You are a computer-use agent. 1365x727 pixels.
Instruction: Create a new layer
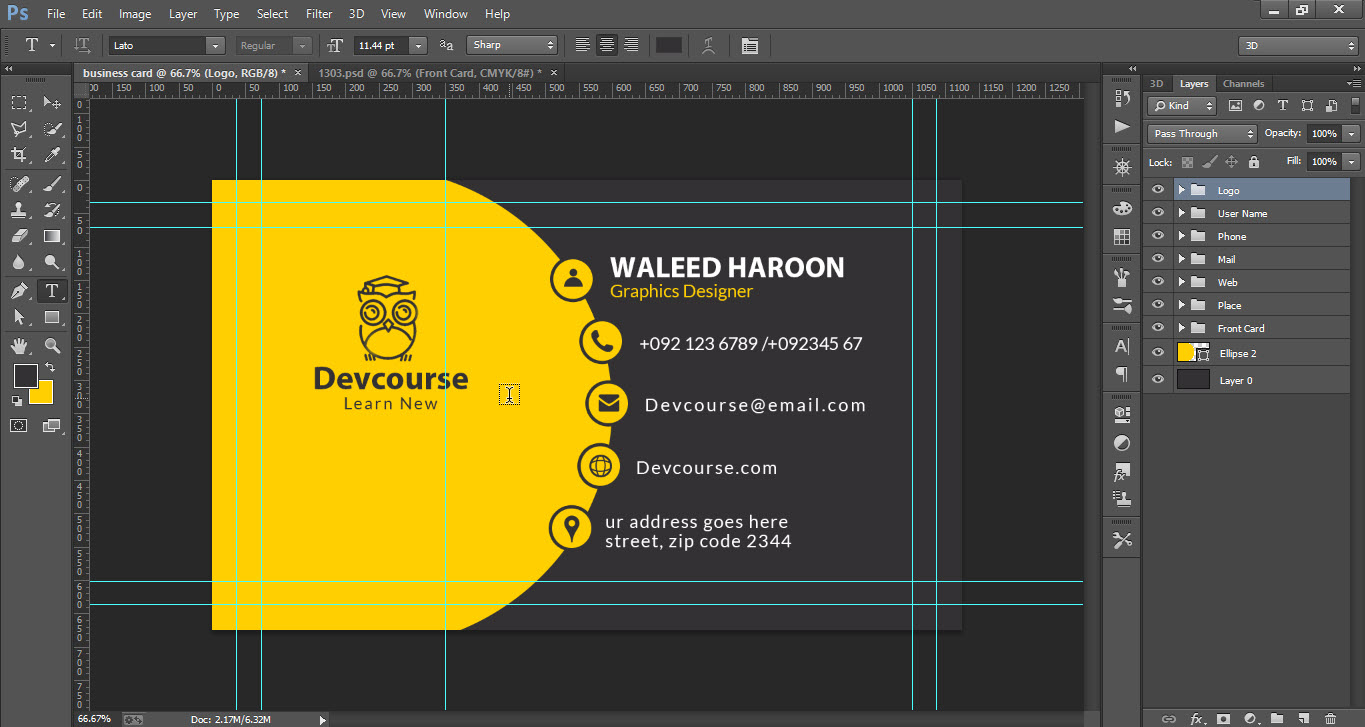[x=1303, y=718]
